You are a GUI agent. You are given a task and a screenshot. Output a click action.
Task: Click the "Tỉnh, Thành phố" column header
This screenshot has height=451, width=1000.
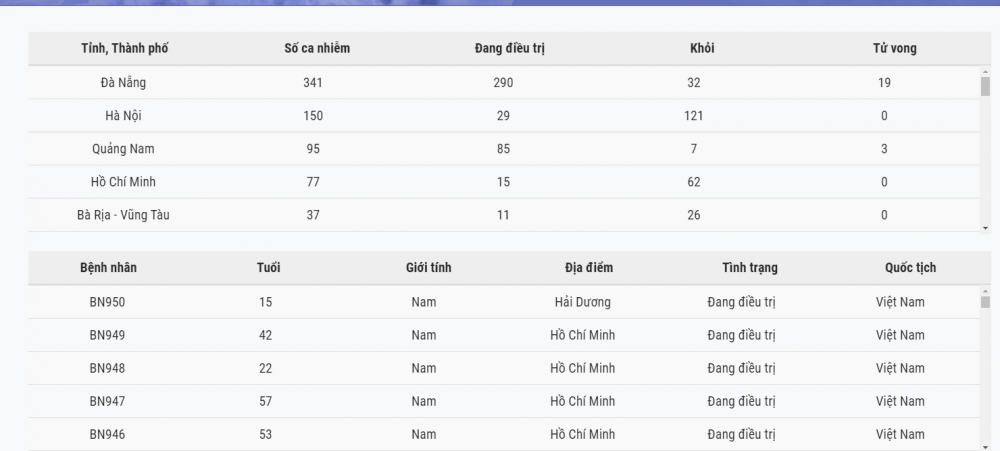pos(124,48)
